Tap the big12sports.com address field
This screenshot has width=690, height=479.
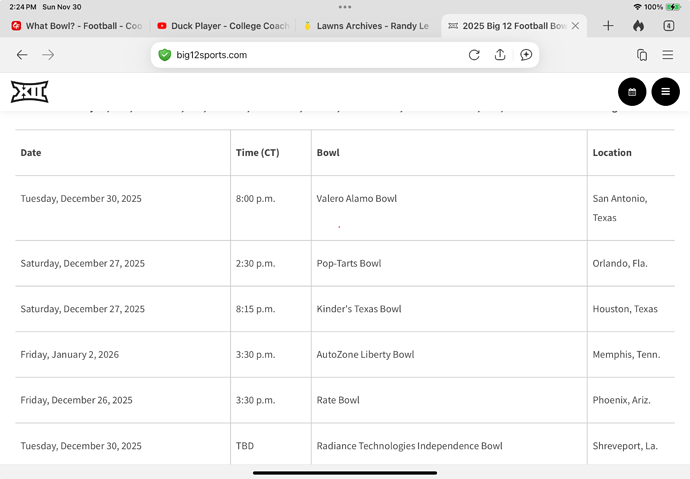pyautogui.click(x=300, y=55)
